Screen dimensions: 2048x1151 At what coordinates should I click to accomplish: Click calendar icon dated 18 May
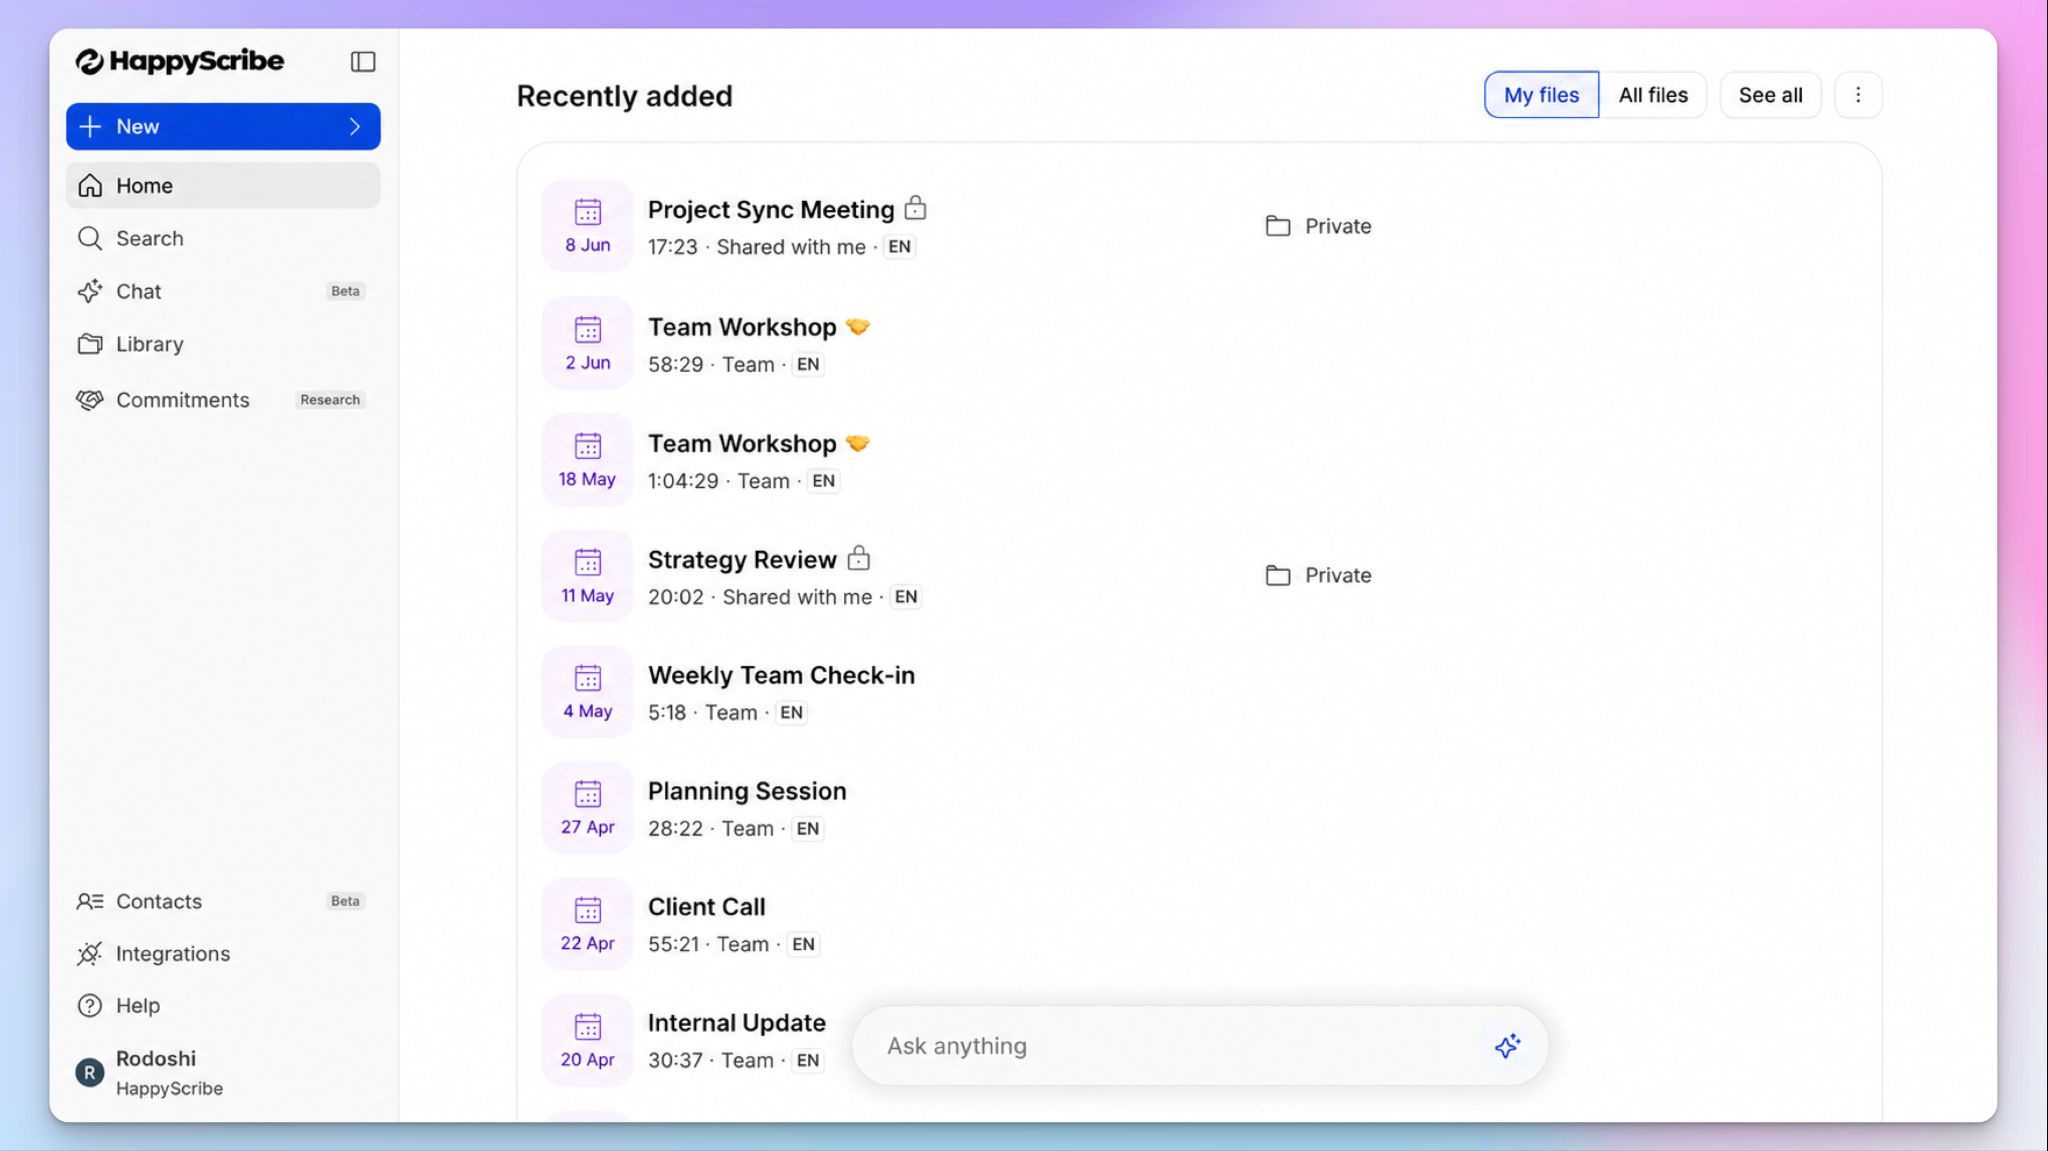pyautogui.click(x=588, y=460)
